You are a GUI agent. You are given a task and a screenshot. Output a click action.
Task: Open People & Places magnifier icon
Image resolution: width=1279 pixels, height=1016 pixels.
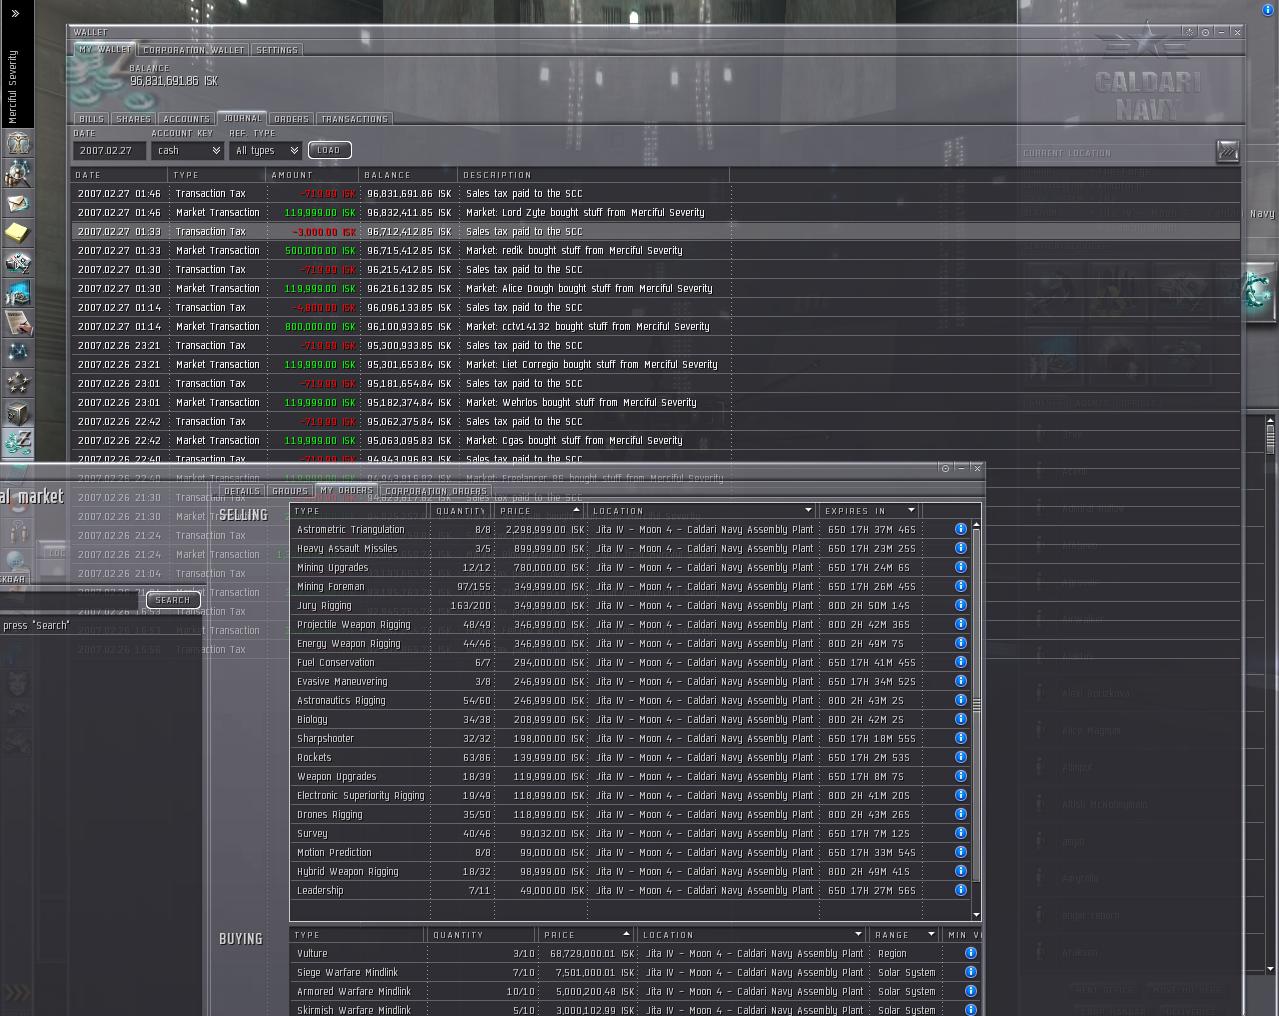pos(17,173)
